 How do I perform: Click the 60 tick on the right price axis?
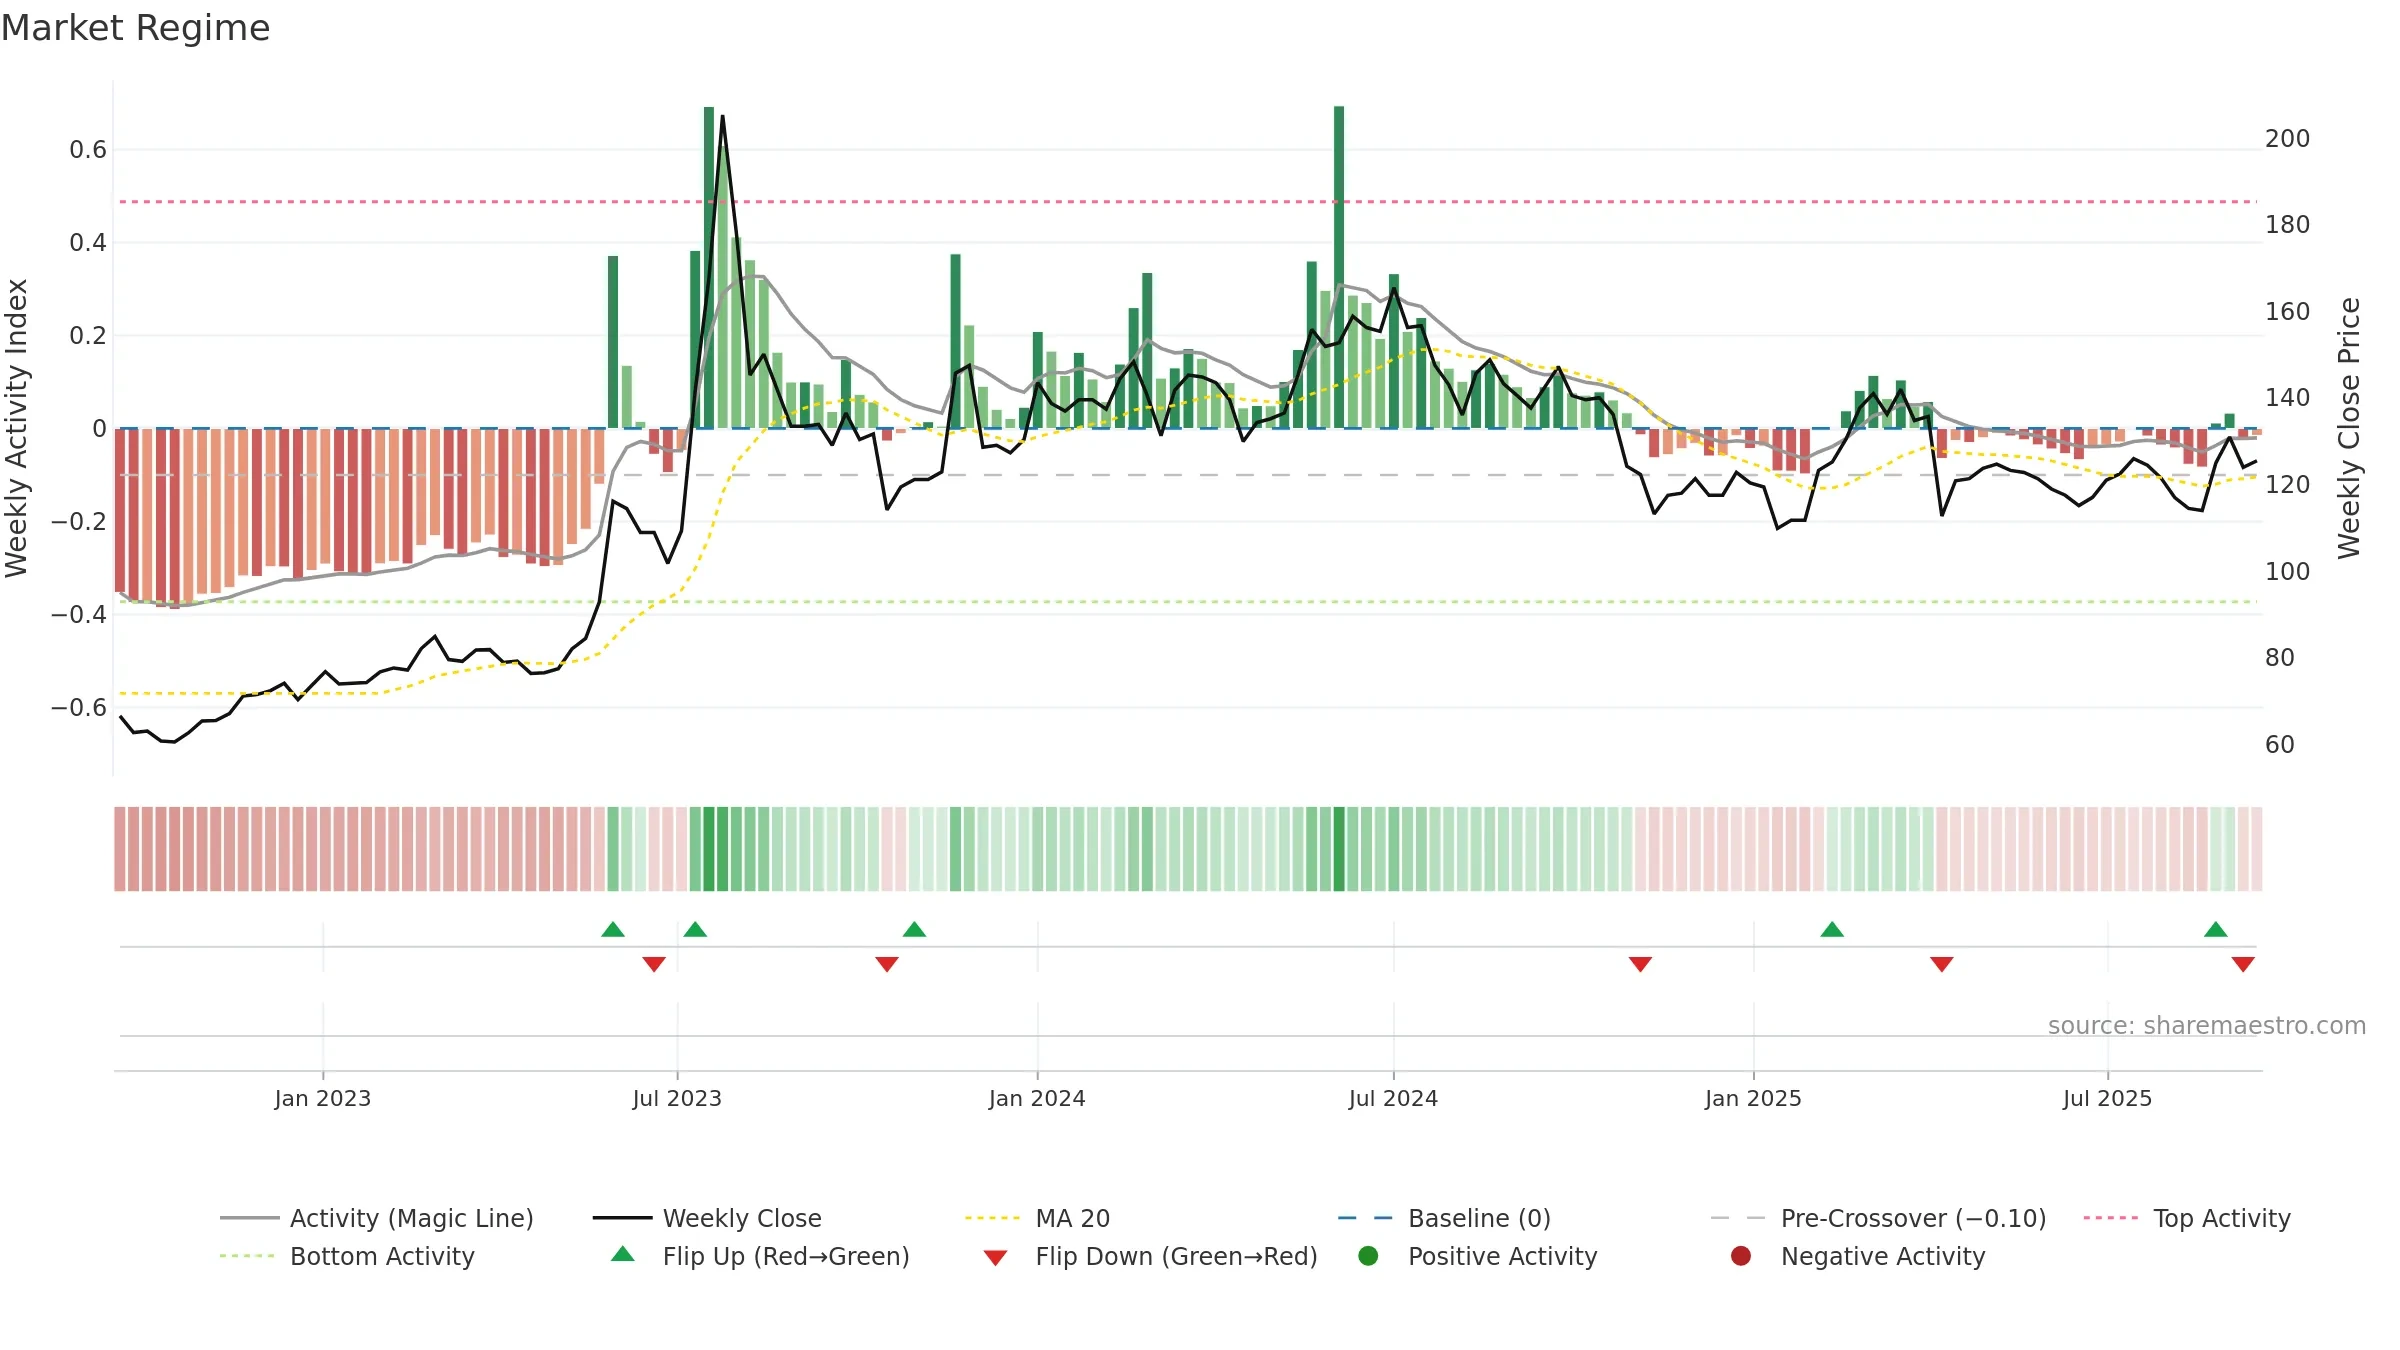(x=2280, y=744)
